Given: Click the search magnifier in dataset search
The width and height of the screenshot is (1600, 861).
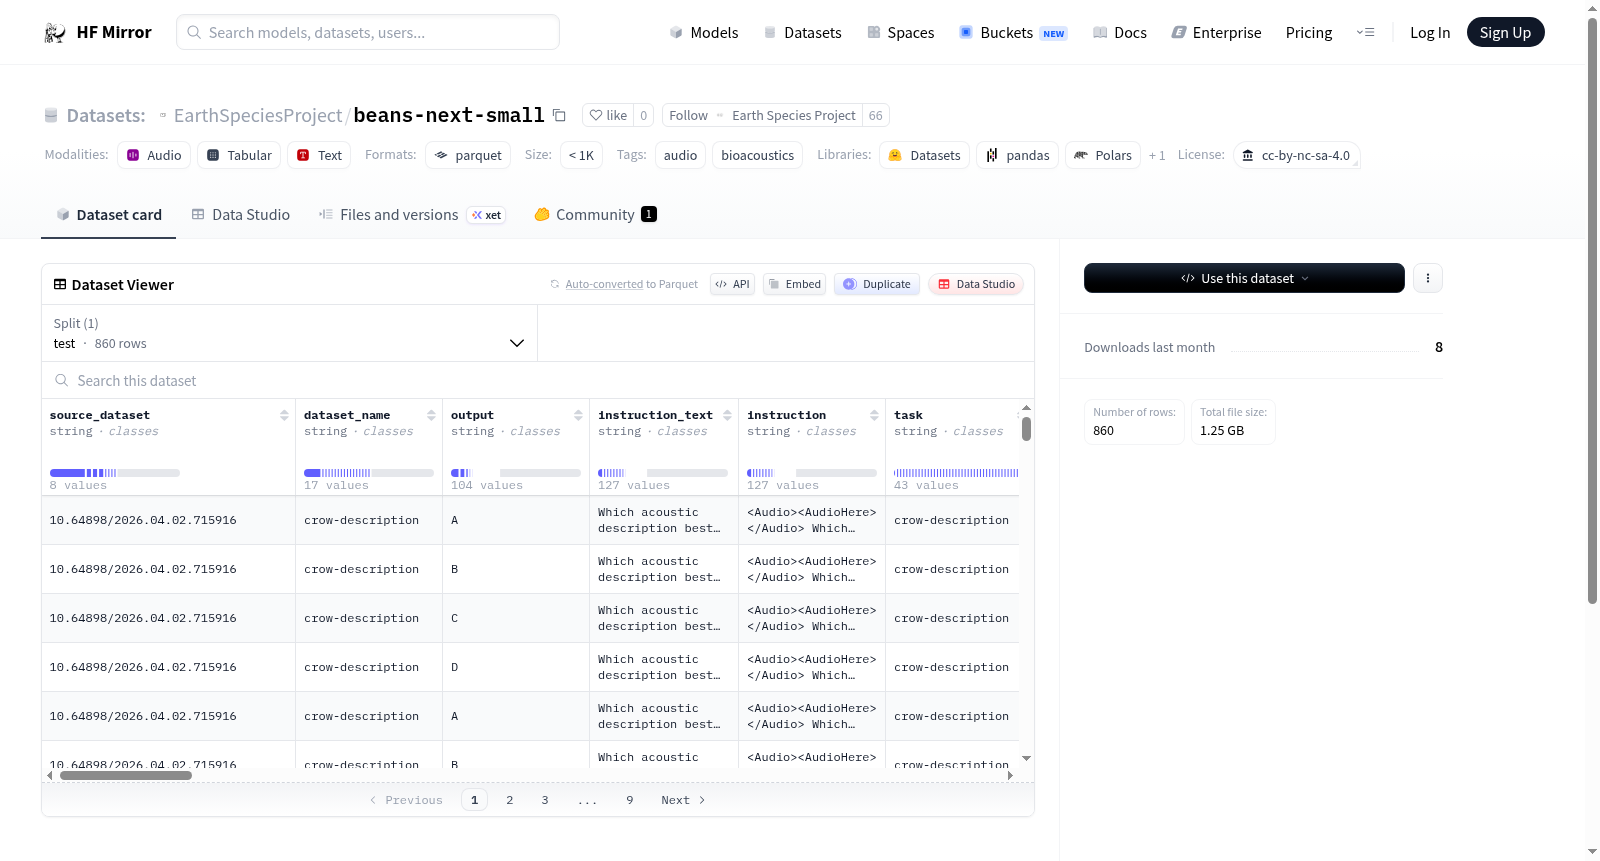Looking at the screenshot, I should [x=62, y=380].
